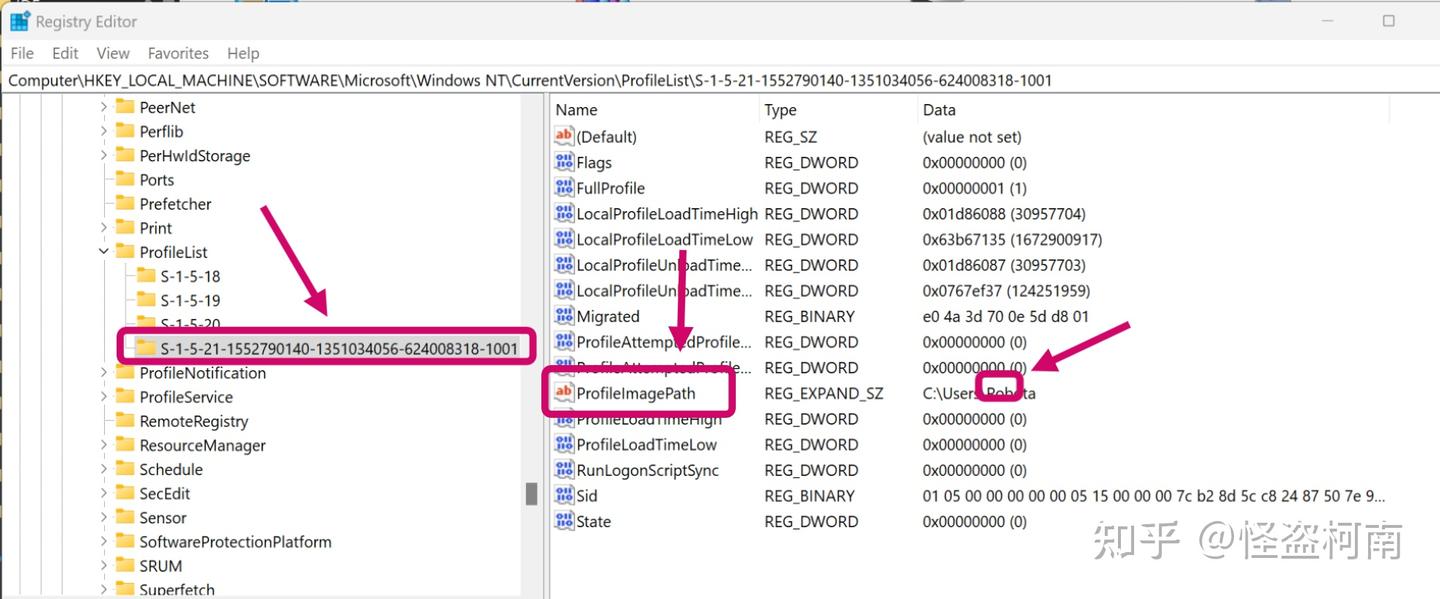The width and height of the screenshot is (1440, 599).
Task: Expand the SRUM key
Action: (103, 565)
